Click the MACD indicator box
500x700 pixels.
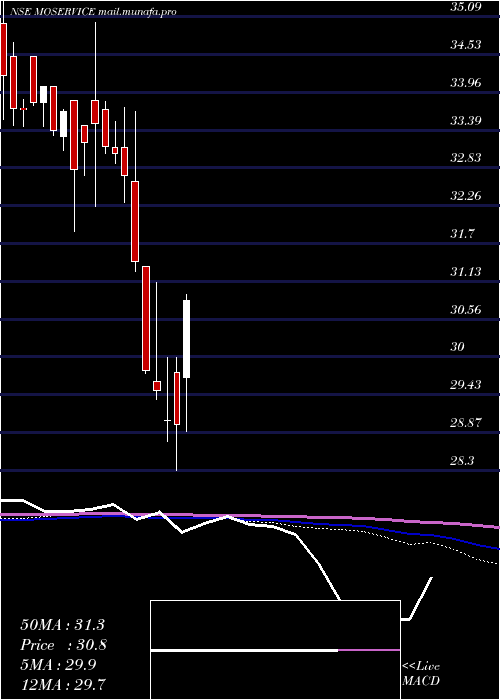click(275, 650)
